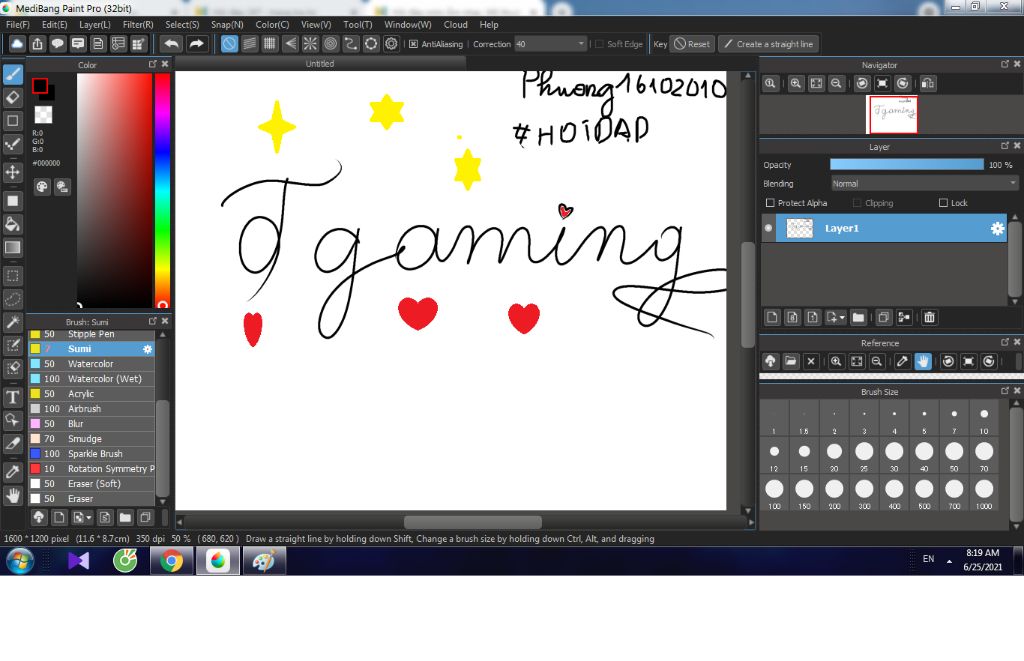Open the Correction value dropdown
Image resolution: width=1024 pixels, height=661 pixels.
pyautogui.click(x=581, y=44)
